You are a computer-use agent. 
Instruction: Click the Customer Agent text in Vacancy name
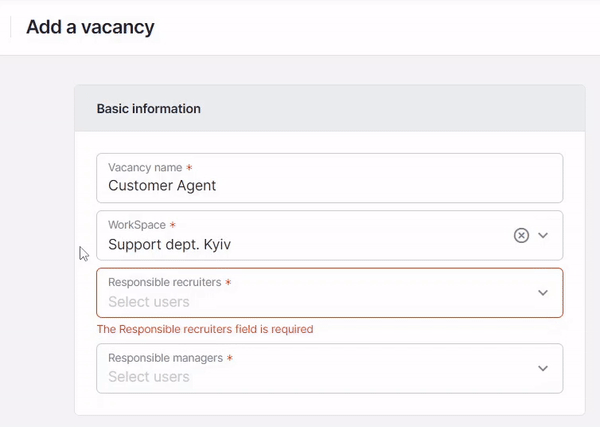[162, 186]
